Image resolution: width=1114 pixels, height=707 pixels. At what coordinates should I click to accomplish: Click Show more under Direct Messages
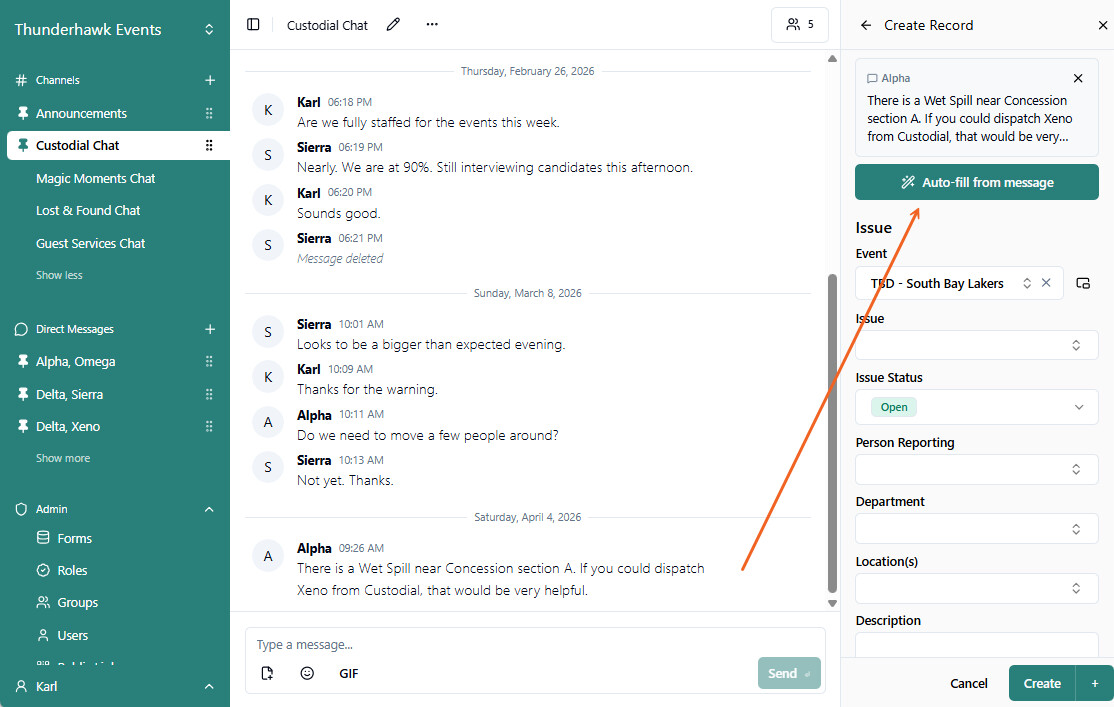coord(63,458)
